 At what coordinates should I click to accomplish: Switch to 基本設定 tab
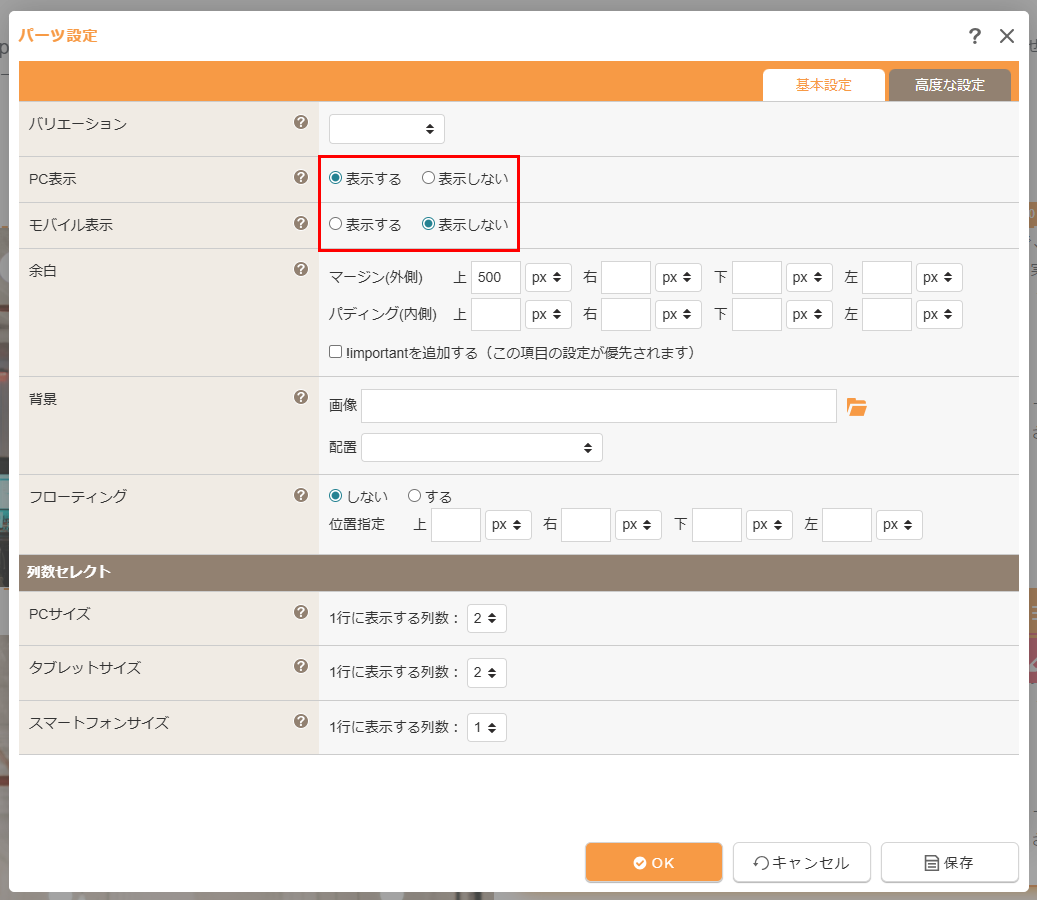click(x=824, y=85)
